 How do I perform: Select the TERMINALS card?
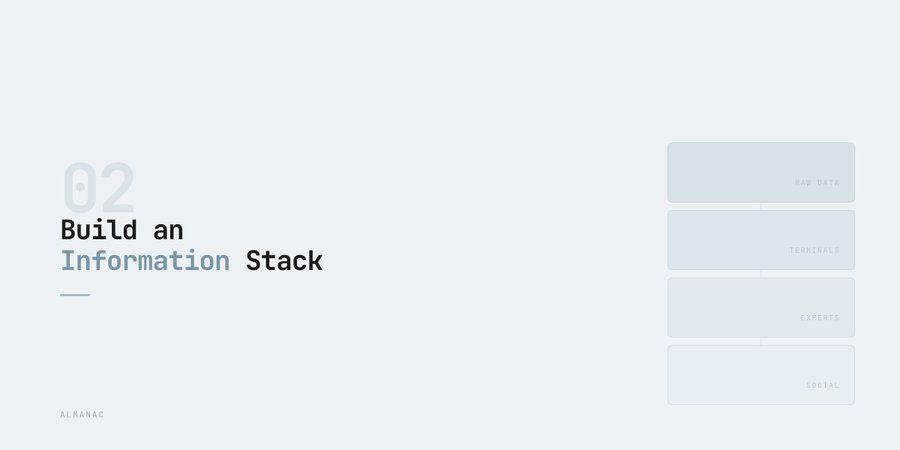pos(760,239)
